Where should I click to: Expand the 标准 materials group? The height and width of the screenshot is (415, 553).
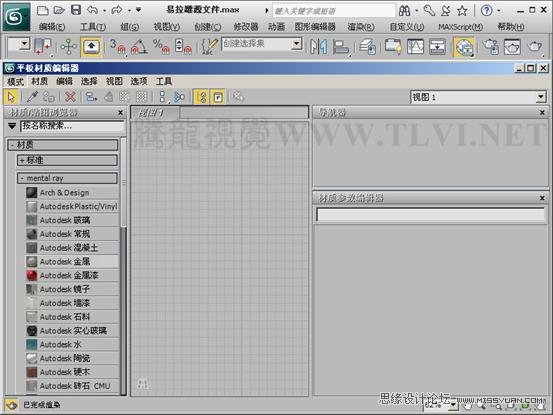[x=67, y=160]
